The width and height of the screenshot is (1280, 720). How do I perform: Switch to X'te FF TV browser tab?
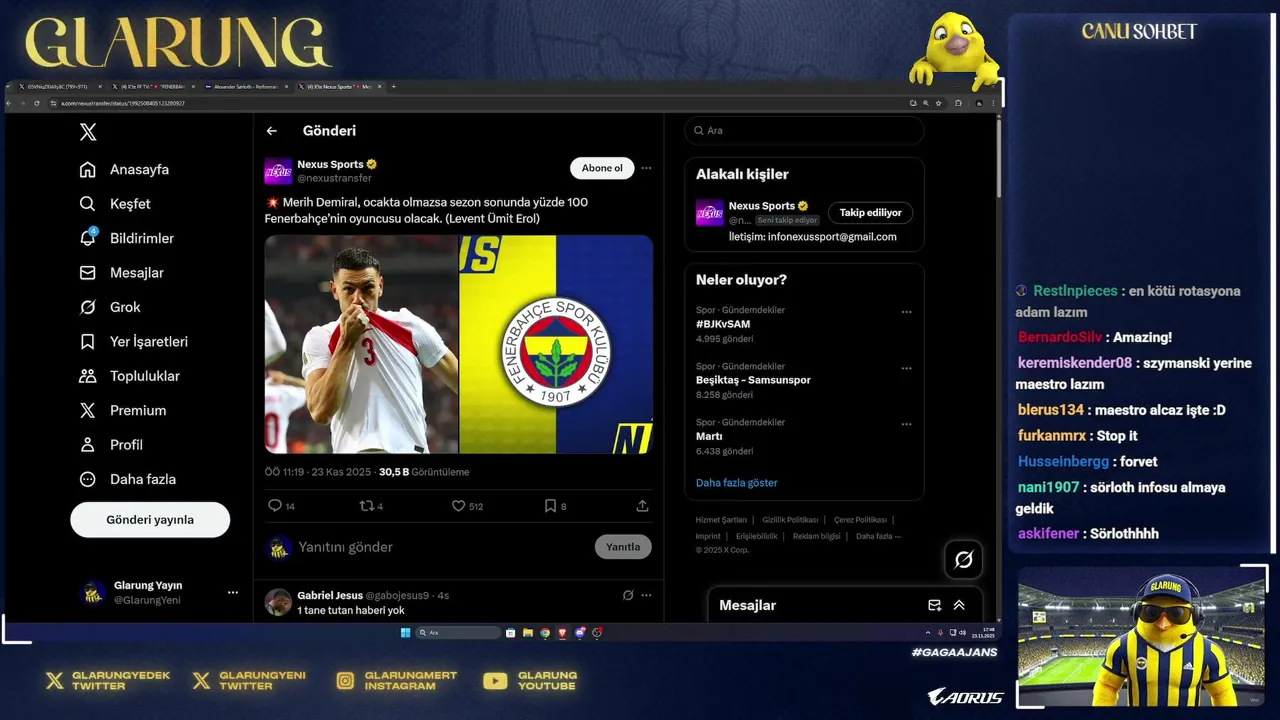tap(153, 87)
